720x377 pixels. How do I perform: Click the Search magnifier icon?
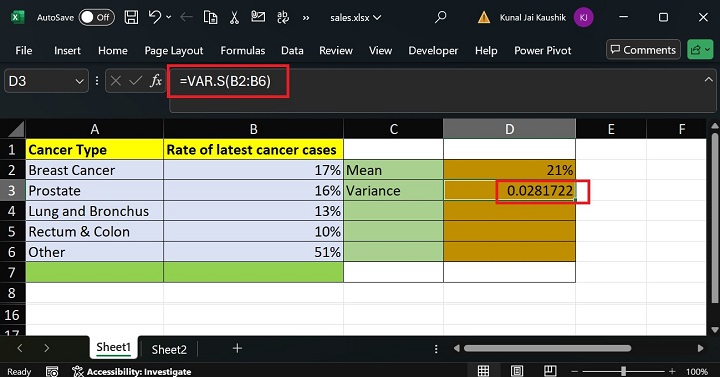point(440,17)
